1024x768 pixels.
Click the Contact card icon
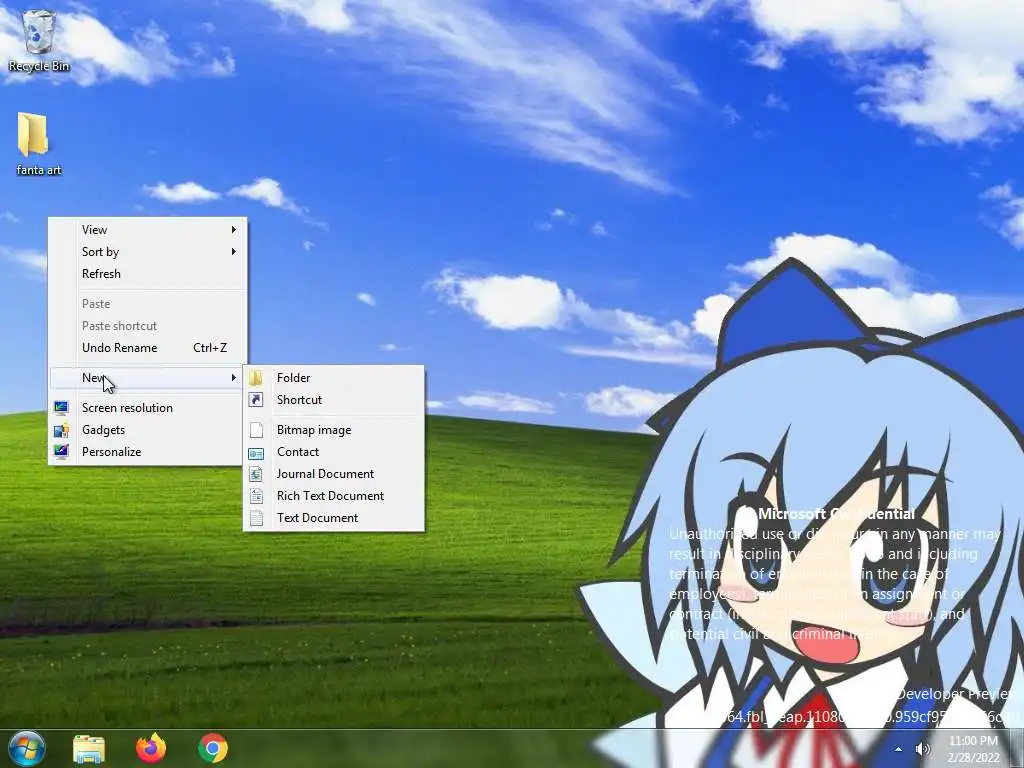pos(256,452)
